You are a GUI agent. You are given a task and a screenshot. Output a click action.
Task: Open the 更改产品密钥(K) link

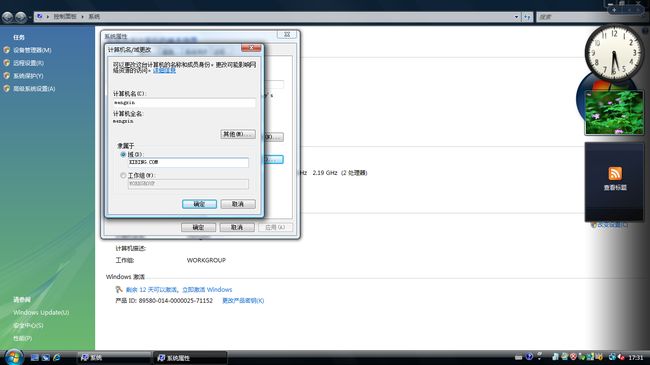point(243,301)
